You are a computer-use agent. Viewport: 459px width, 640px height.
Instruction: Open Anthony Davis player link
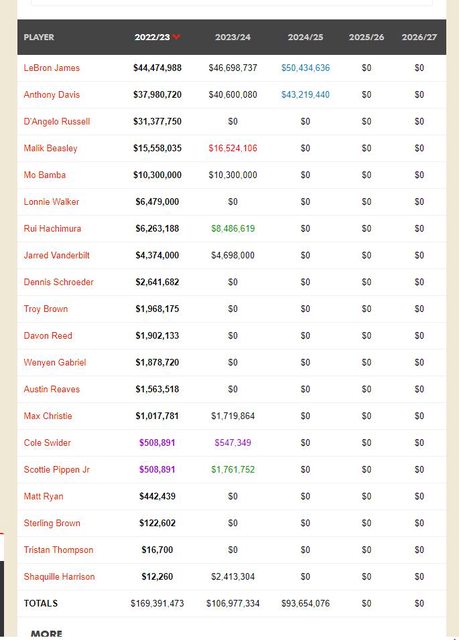coord(51,95)
